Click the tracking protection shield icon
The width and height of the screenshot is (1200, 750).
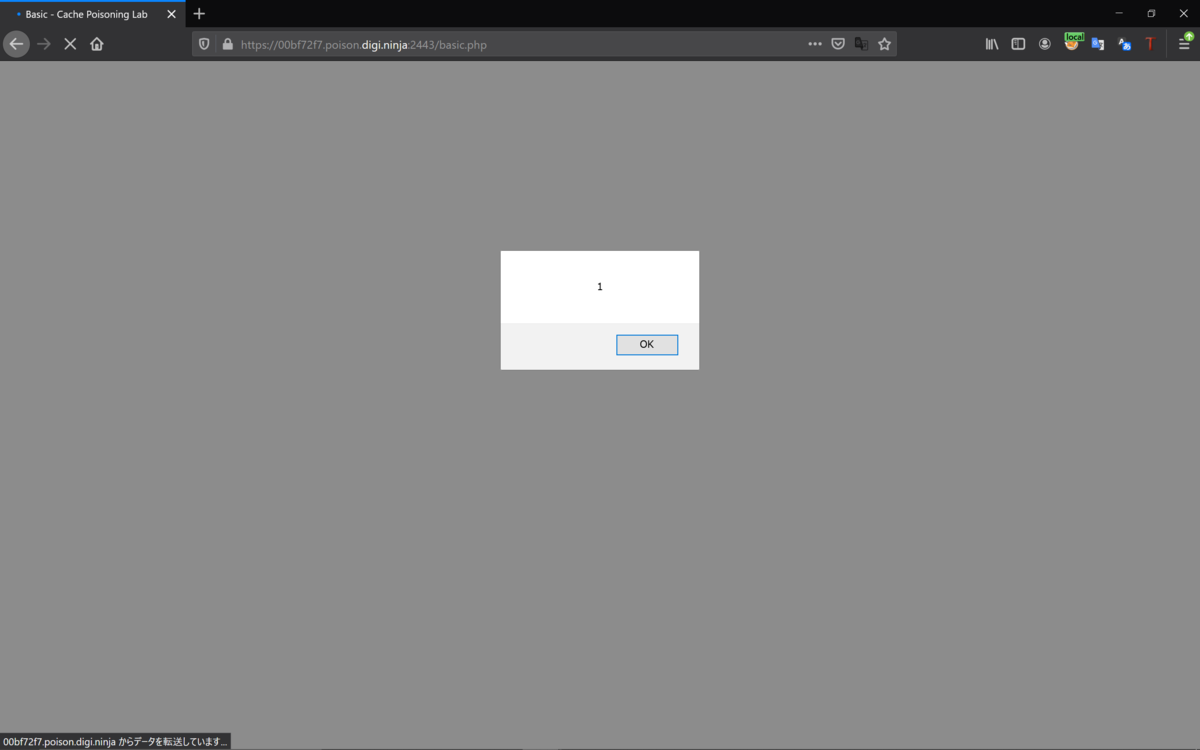204,43
